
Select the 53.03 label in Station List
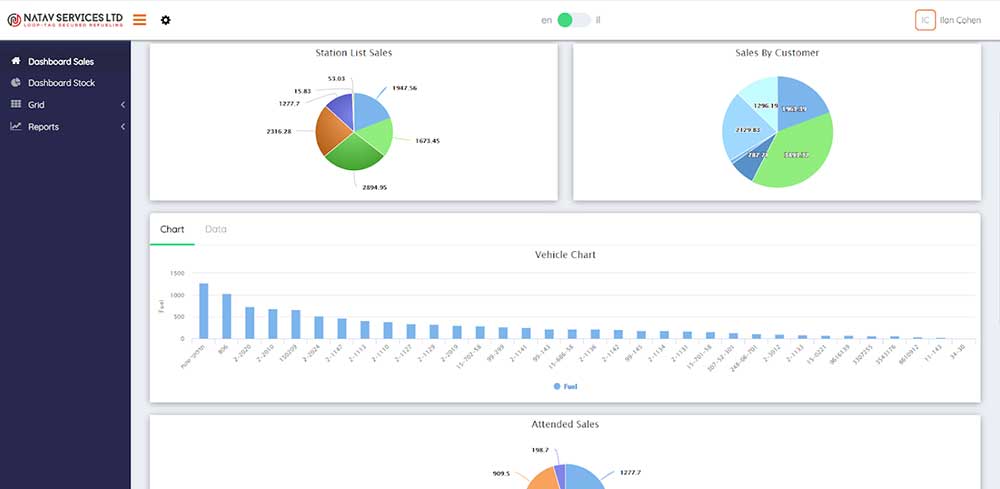tap(337, 78)
